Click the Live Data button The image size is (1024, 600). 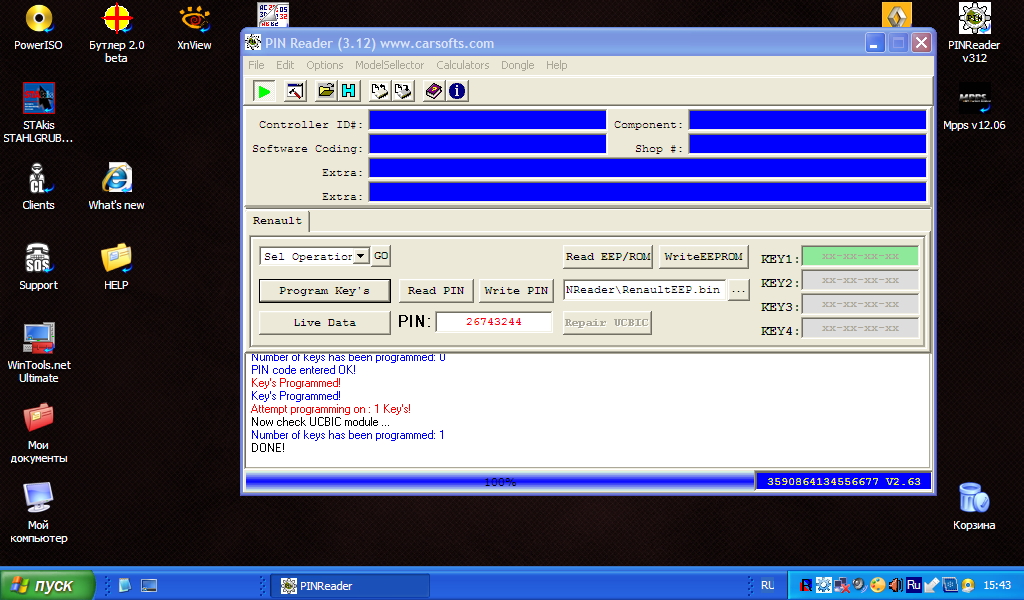pos(325,323)
